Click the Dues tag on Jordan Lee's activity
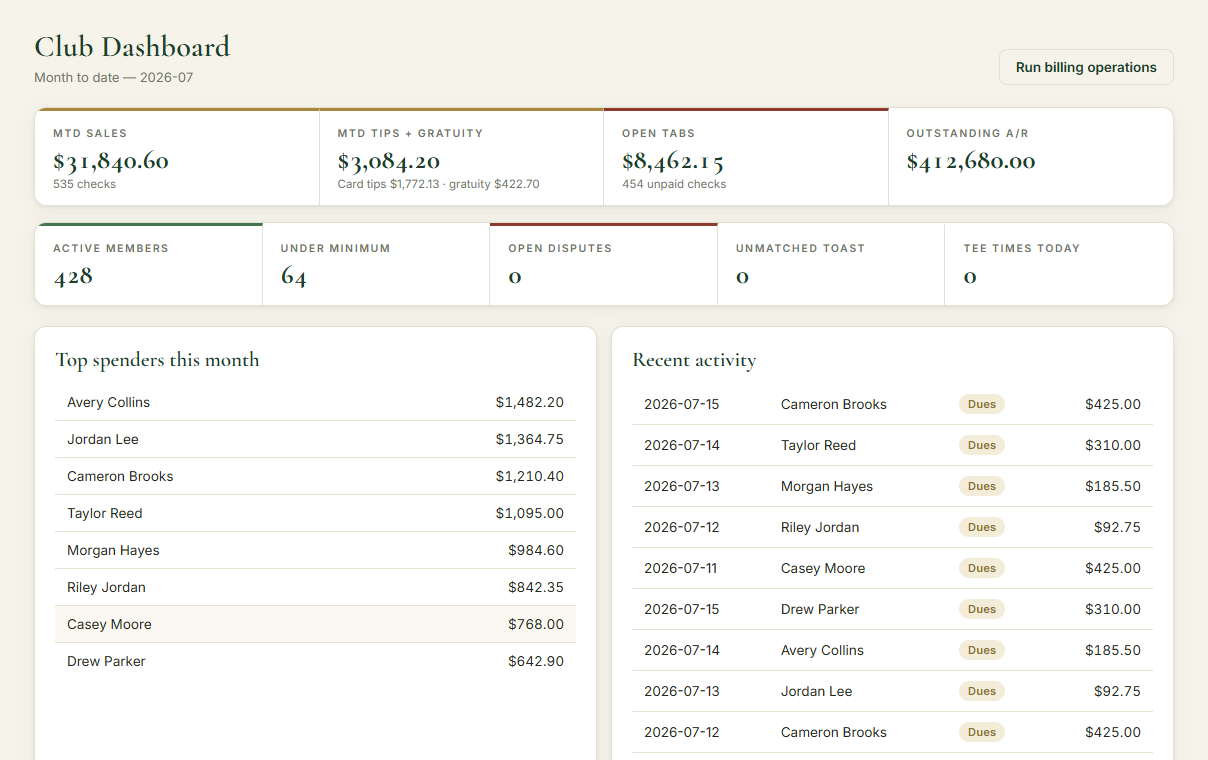The height and width of the screenshot is (760, 1208). [982, 691]
